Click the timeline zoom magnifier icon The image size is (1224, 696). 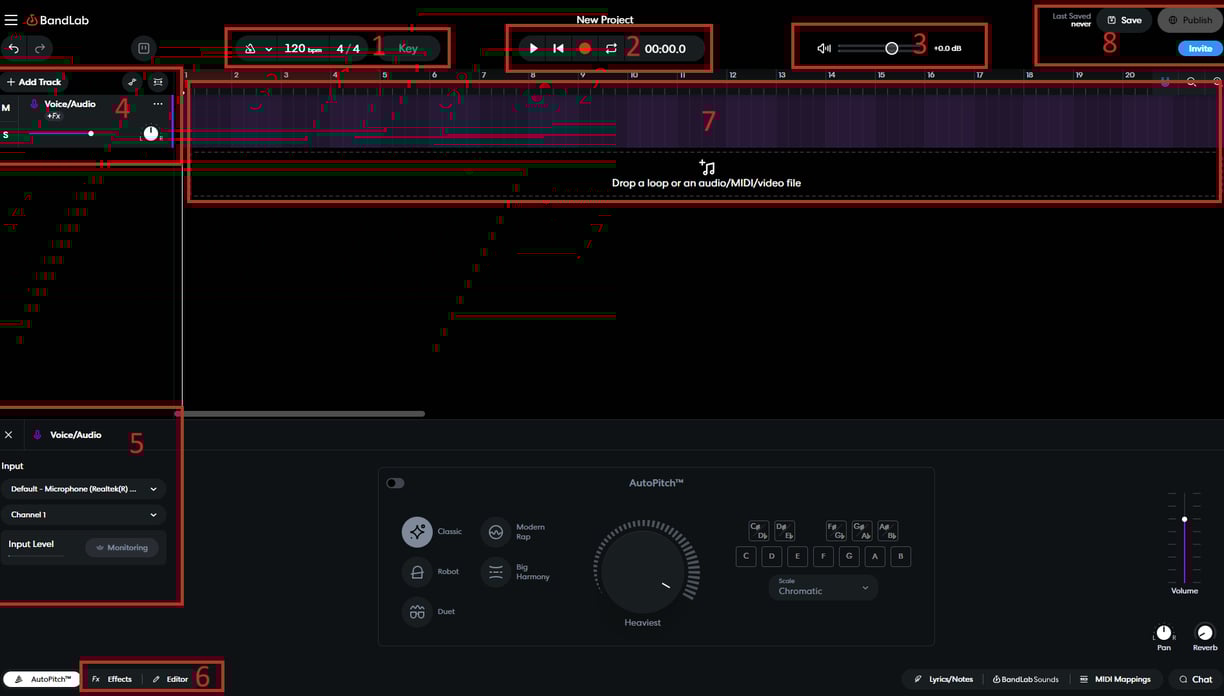tap(1191, 82)
